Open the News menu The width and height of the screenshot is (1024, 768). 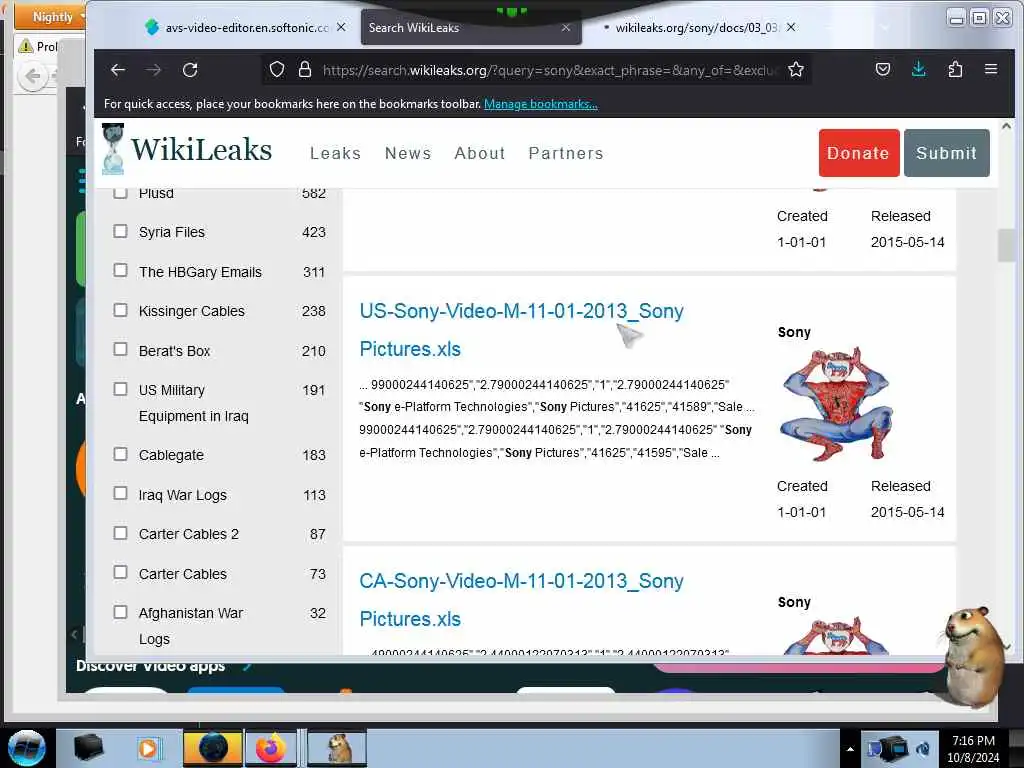click(x=408, y=153)
